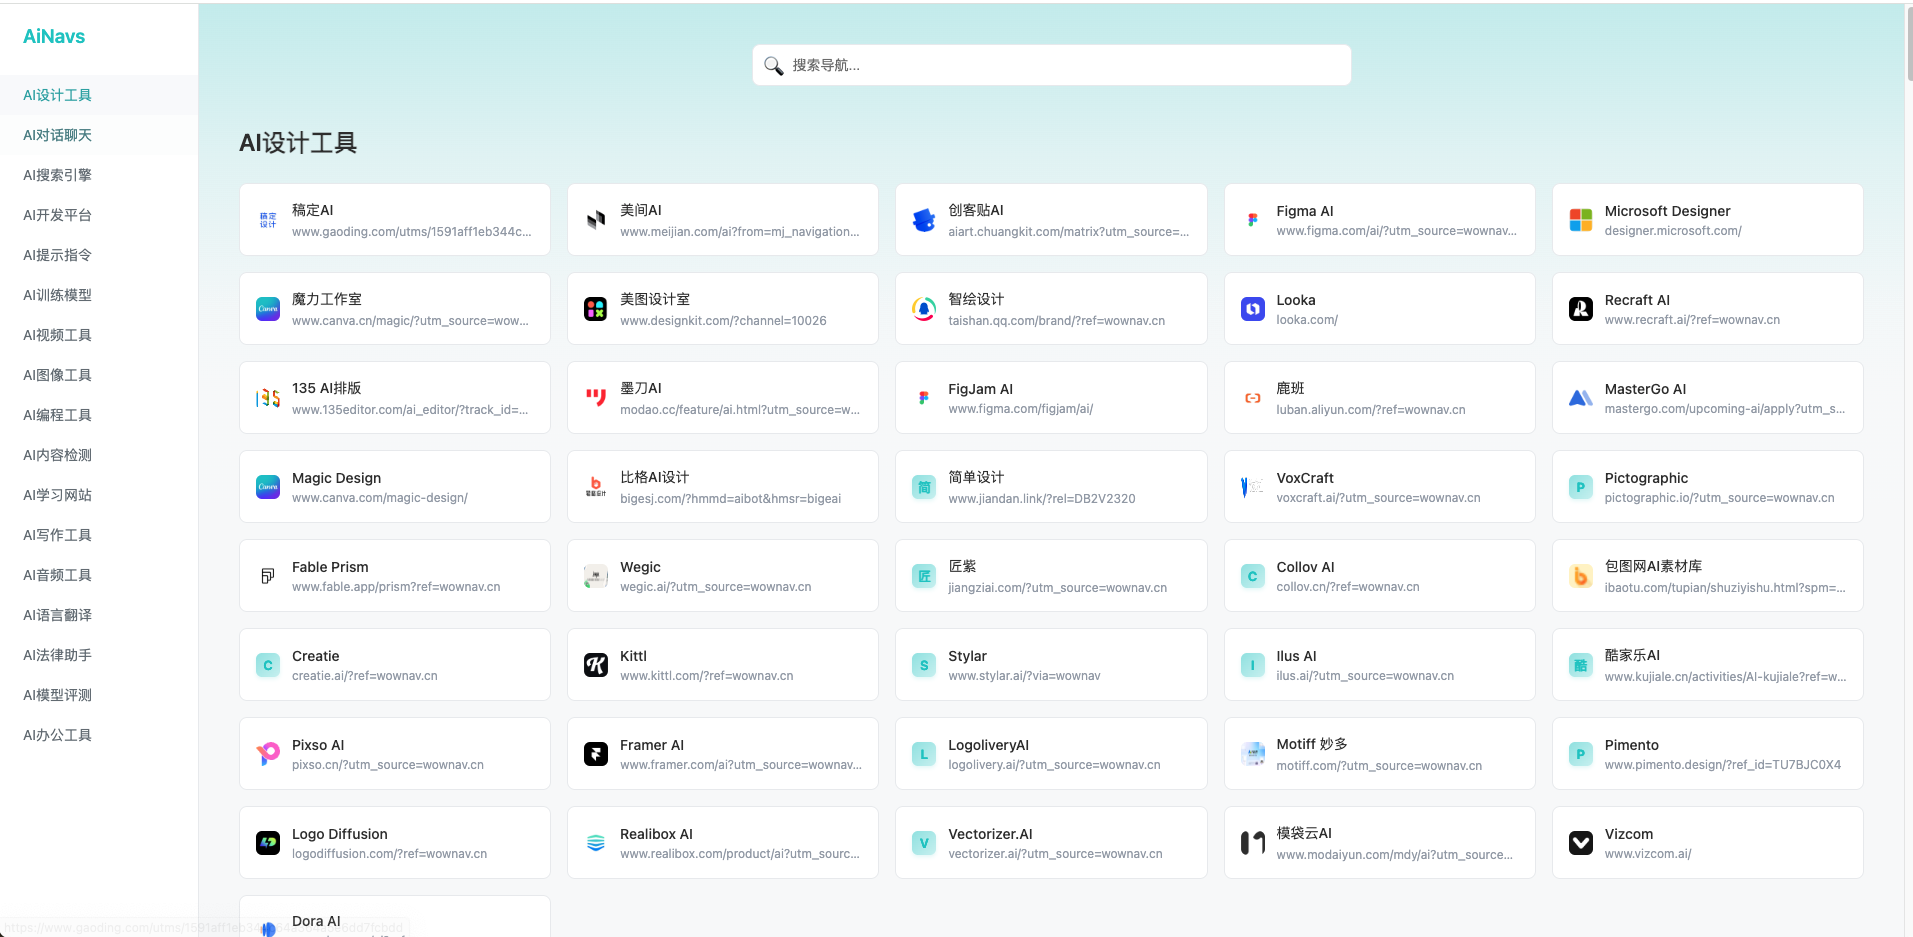
Task: Open AI学习网站 category
Action: [x=99, y=495]
